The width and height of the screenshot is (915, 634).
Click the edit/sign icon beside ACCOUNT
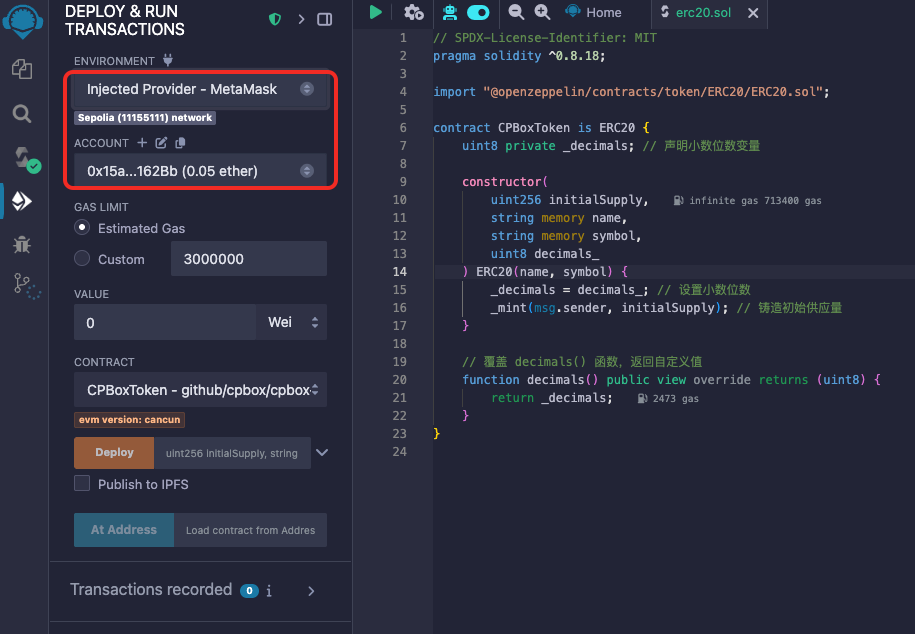161,142
